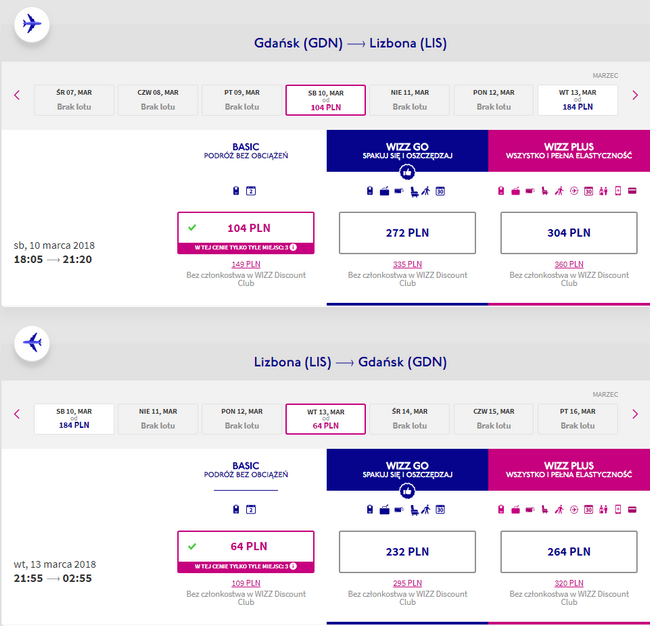Click the '21:55 → 02:55' flight times
The width and height of the screenshot is (650, 626).
(x=53, y=578)
